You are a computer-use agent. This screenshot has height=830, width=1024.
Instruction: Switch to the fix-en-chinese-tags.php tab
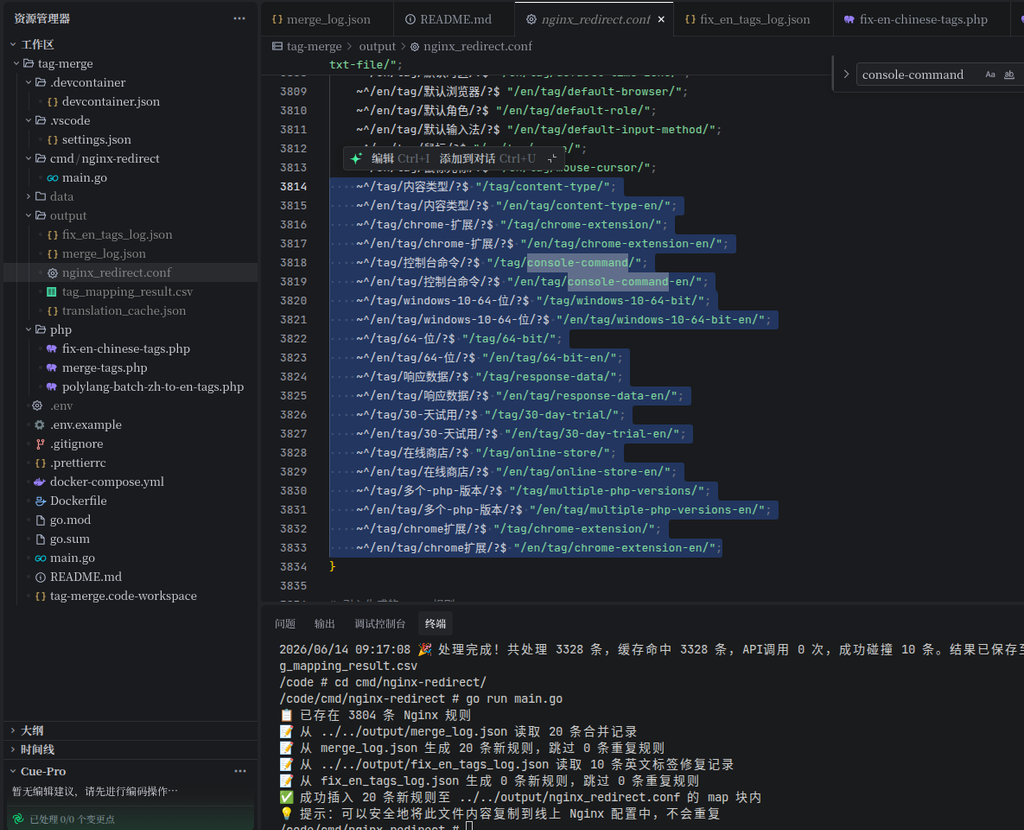click(922, 20)
